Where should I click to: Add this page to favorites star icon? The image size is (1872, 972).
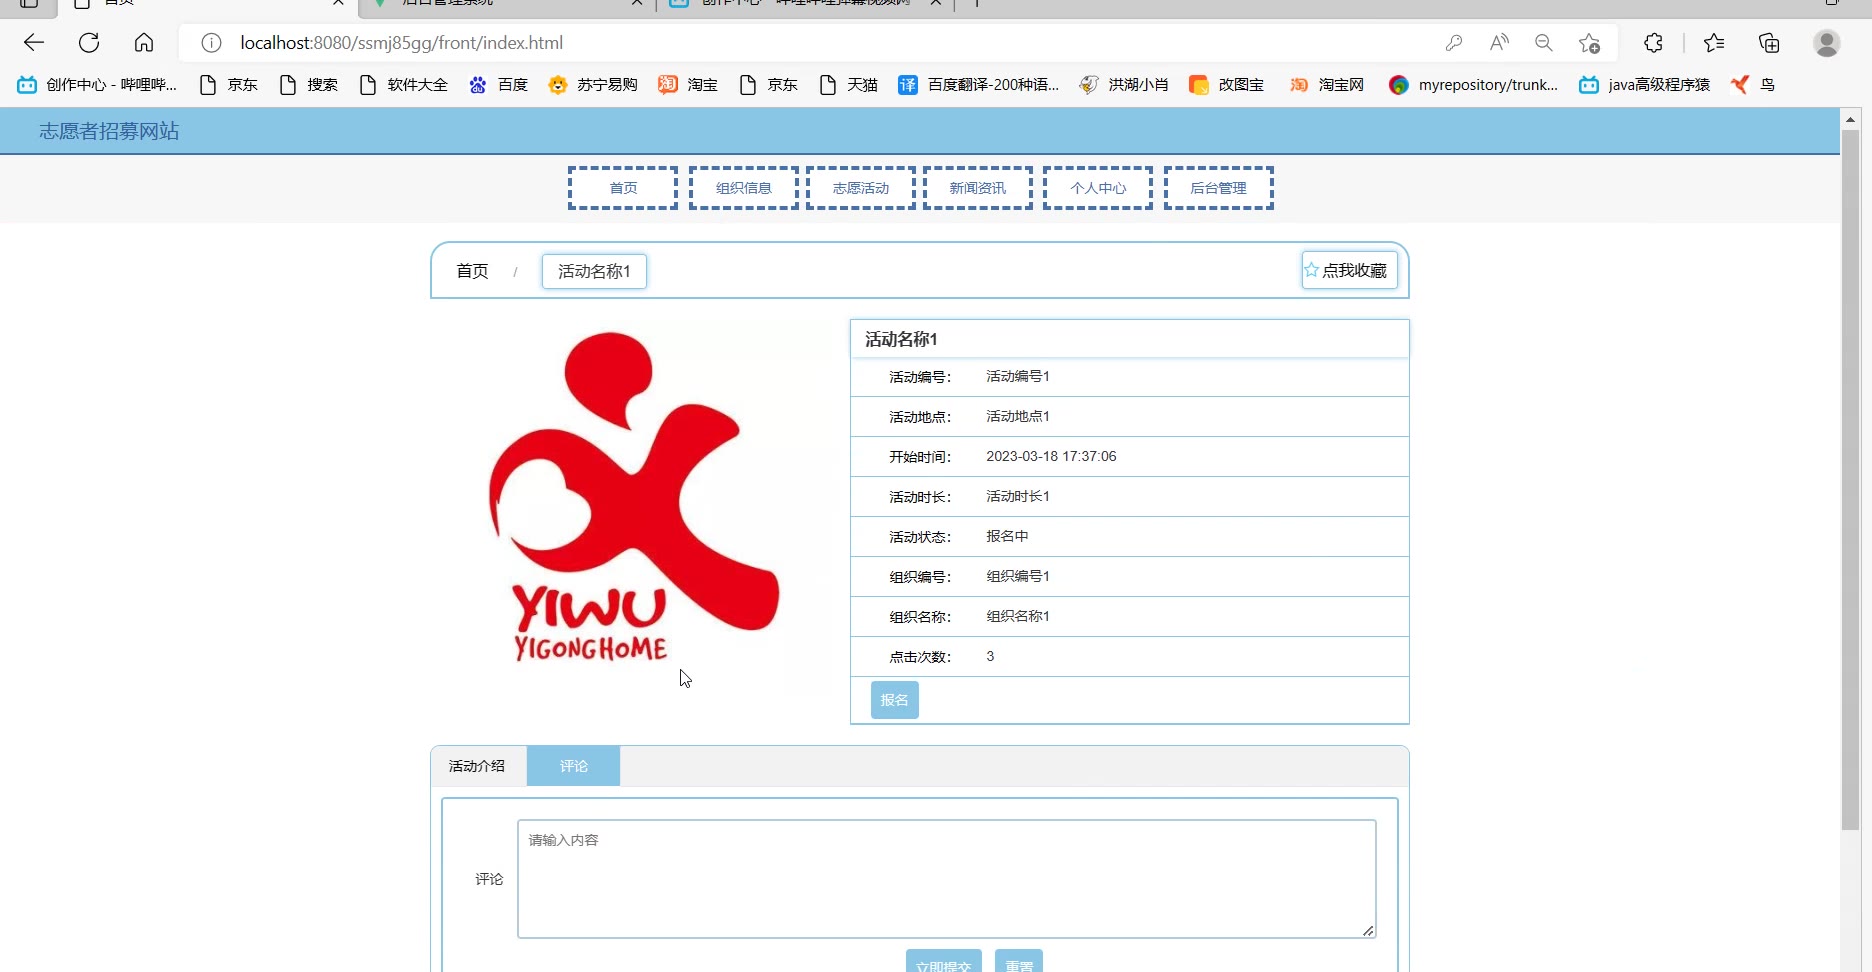1589,43
